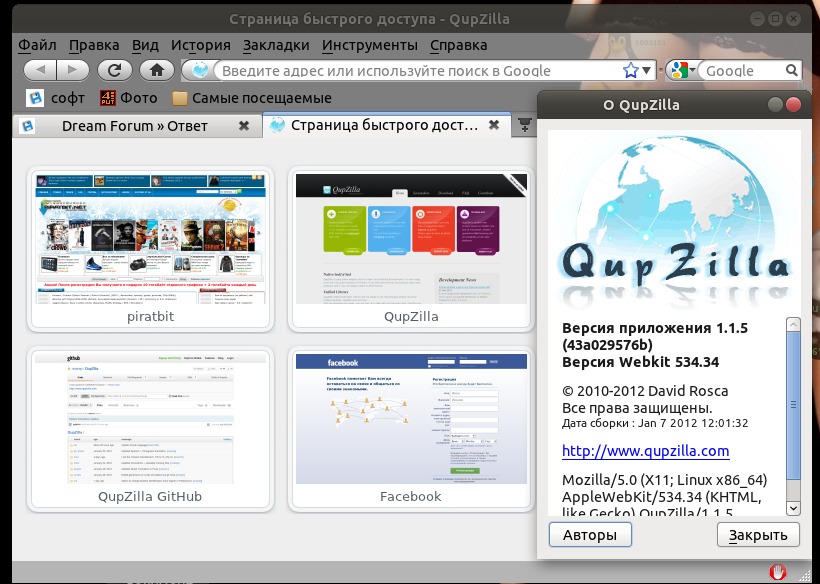Open the Закладки menu

[x=276, y=45]
